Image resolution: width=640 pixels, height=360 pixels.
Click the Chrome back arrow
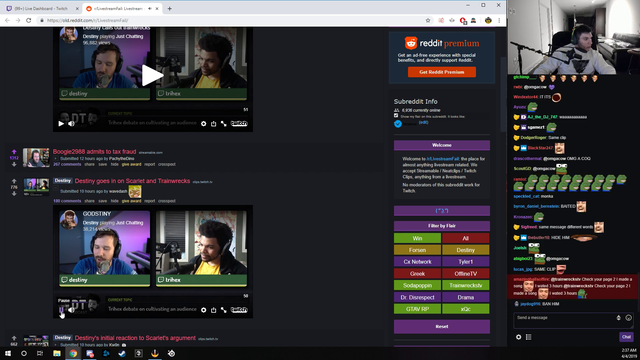(7, 20)
